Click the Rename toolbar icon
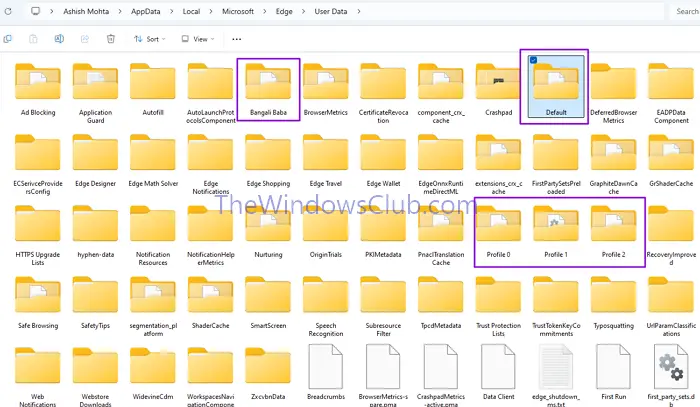This screenshot has height=407, width=700. click(59, 39)
